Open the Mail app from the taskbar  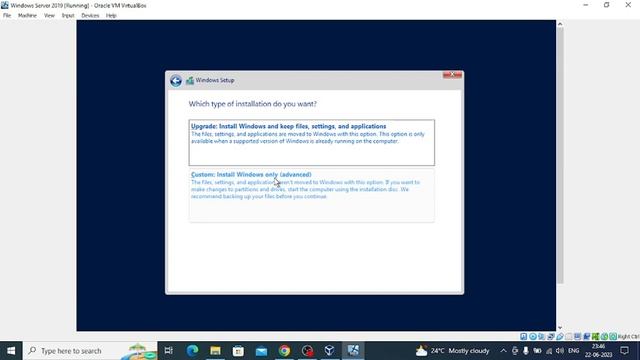coord(261,351)
